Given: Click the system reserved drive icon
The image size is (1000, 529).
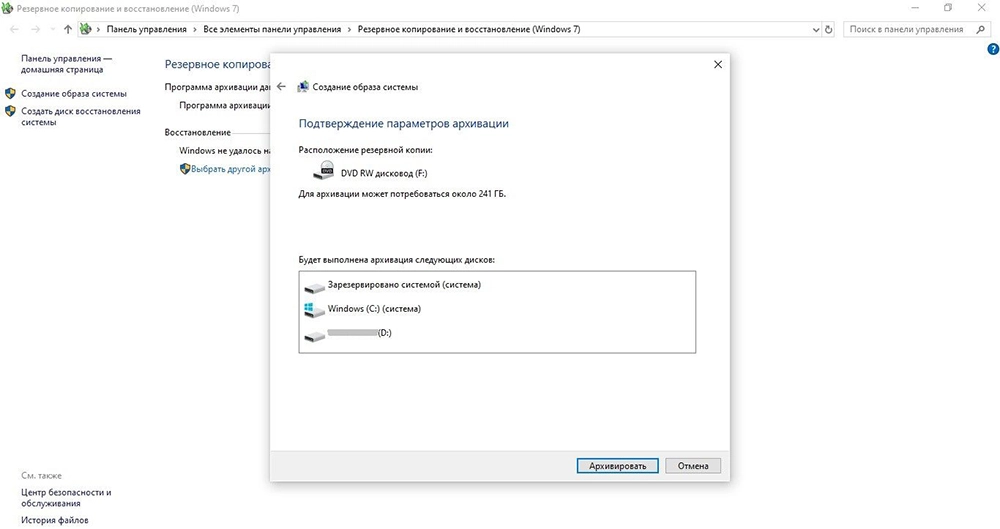Looking at the screenshot, I should pos(314,285).
